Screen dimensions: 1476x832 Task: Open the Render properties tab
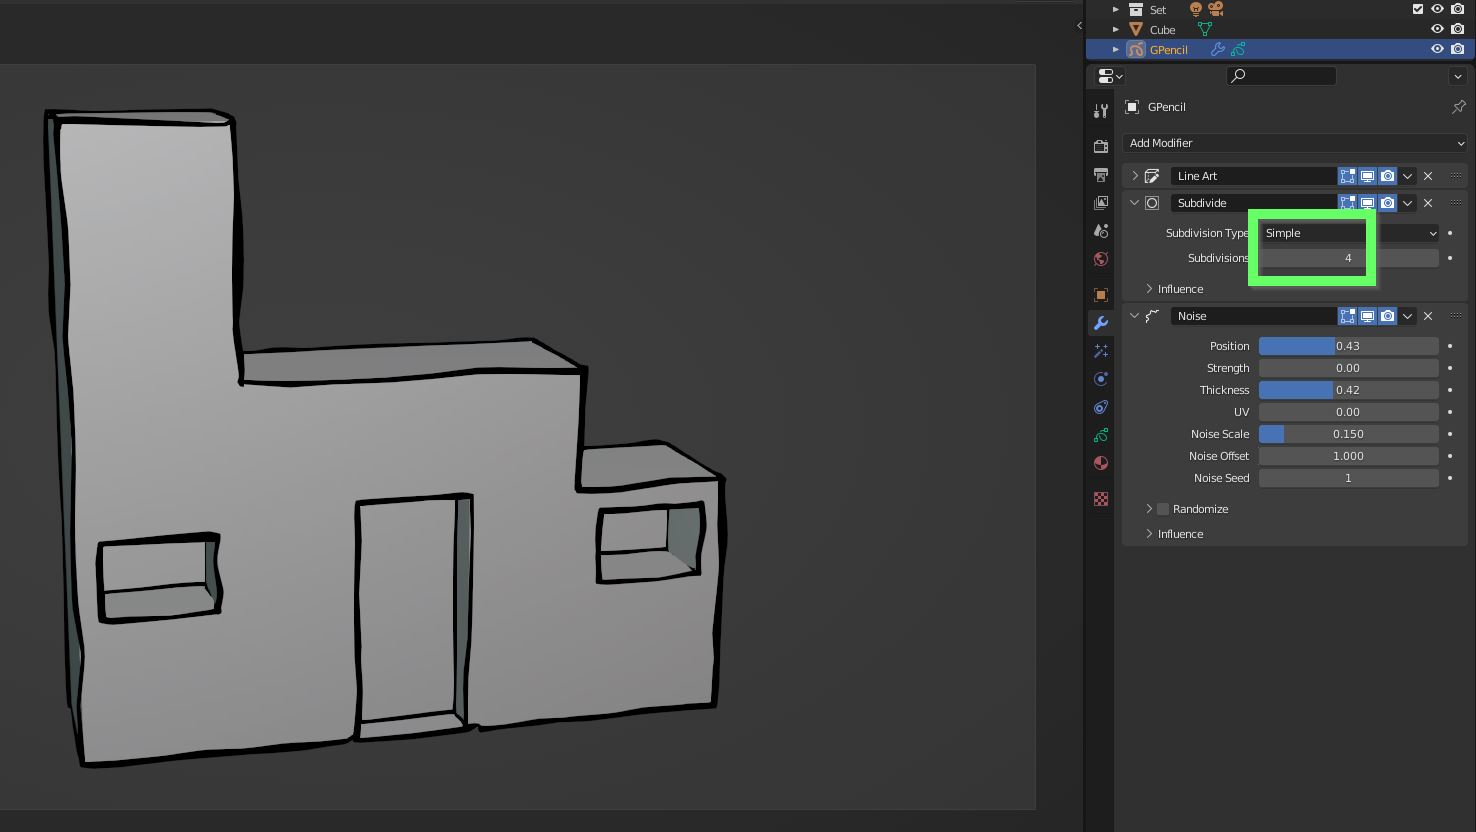(1100, 145)
